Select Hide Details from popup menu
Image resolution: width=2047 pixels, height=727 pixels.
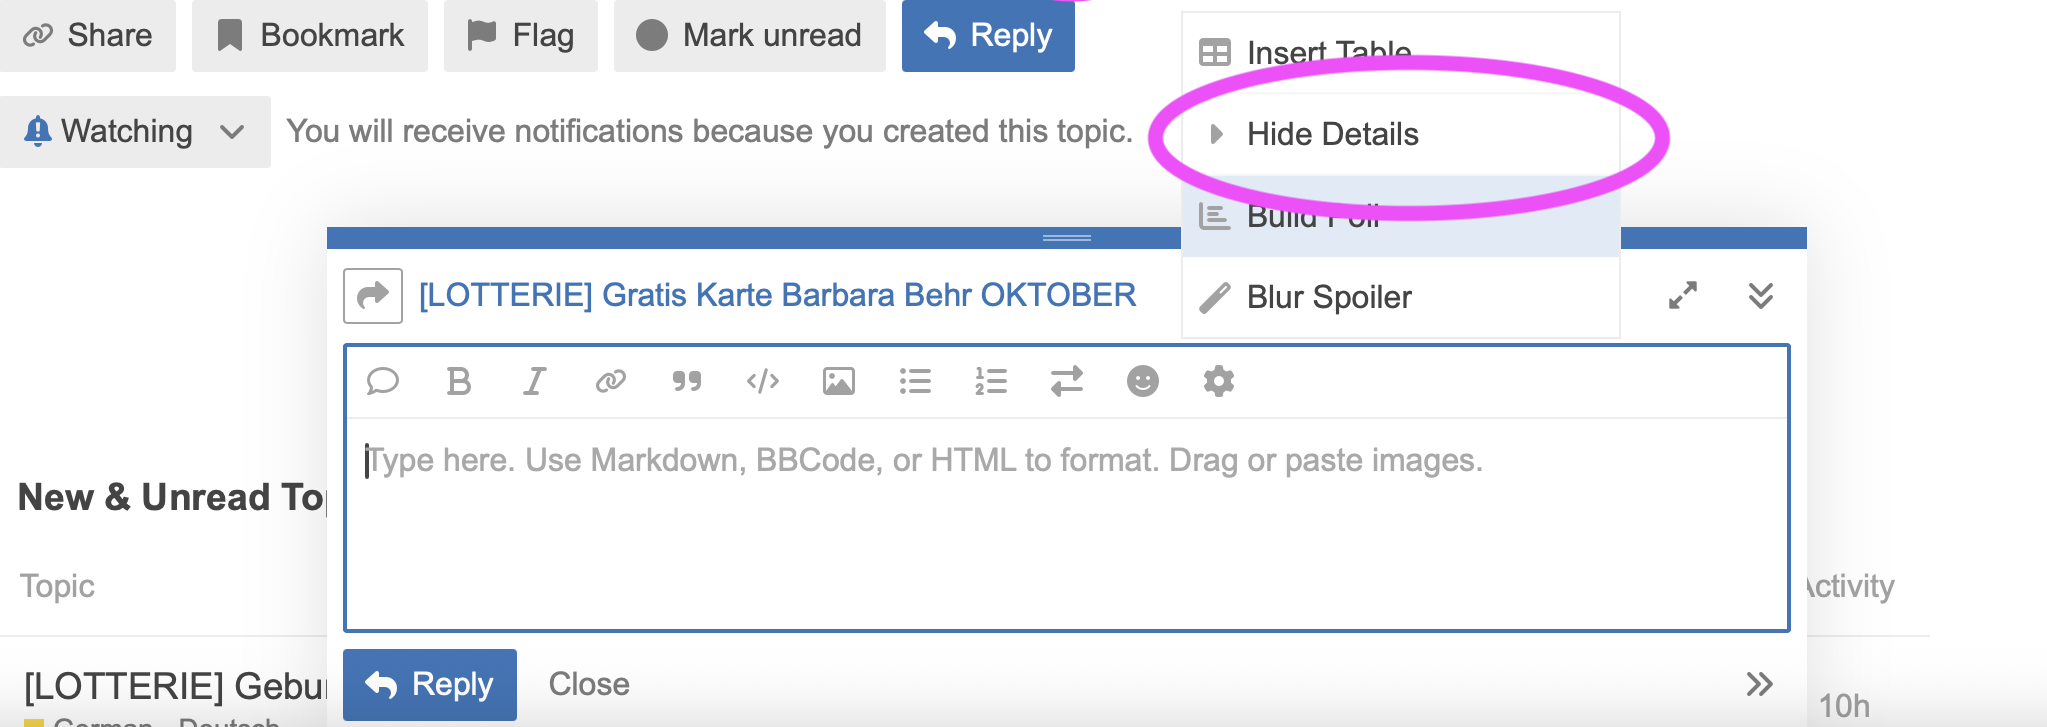[1332, 134]
